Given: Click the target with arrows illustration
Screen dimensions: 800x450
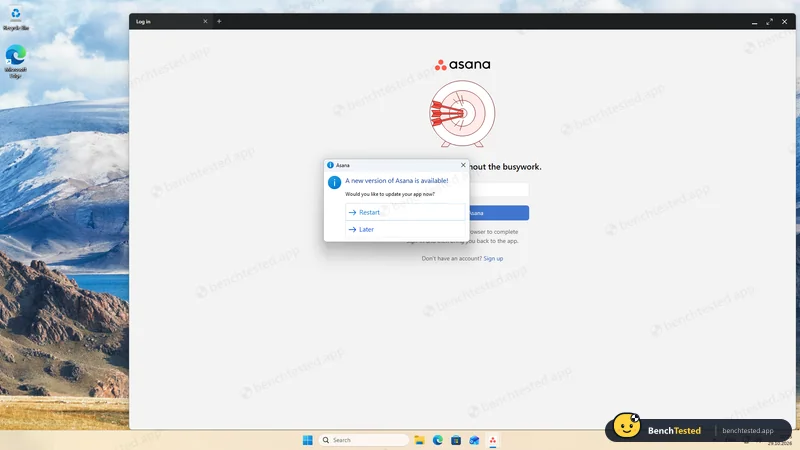Looking at the screenshot, I should click(x=462, y=113).
